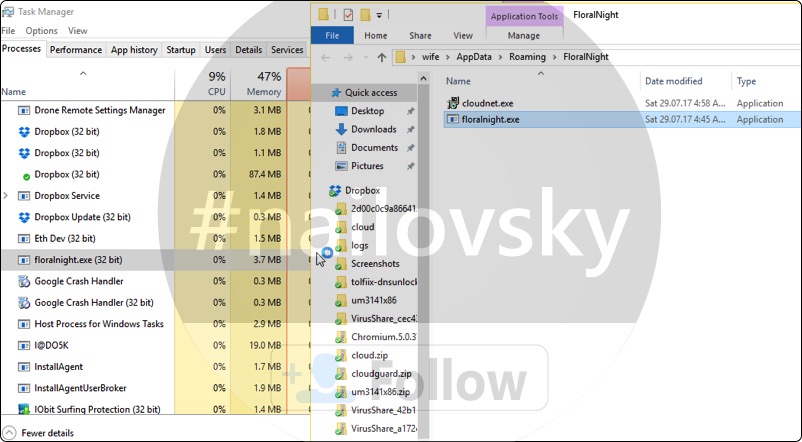Sort processes by the CPU column
This screenshot has width=802, height=442.
coord(203,84)
